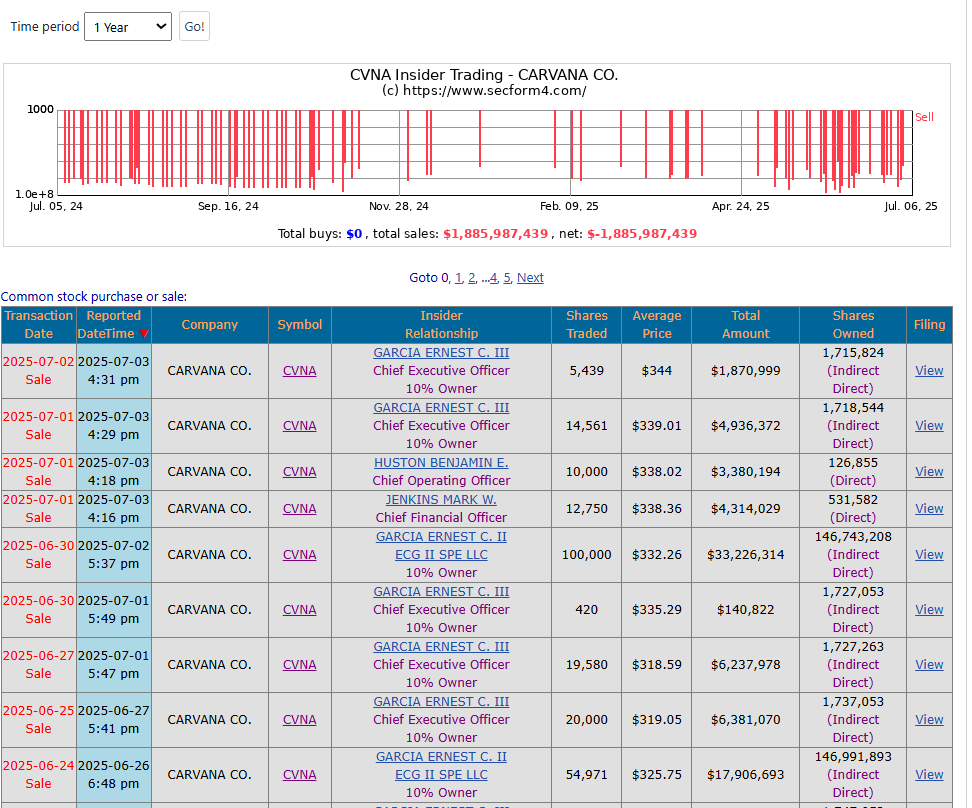The height and width of the screenshot is (808, 972).
Task: Open GARCIA ERNEST C. II link in $17,906,693 row
Action: click(x=441, y=757)
